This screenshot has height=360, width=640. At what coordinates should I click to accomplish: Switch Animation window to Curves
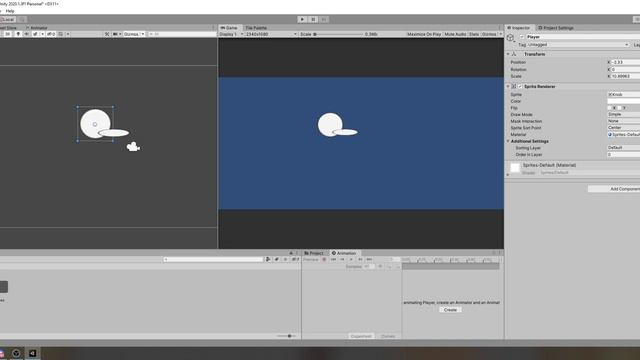tap(388, 336)
